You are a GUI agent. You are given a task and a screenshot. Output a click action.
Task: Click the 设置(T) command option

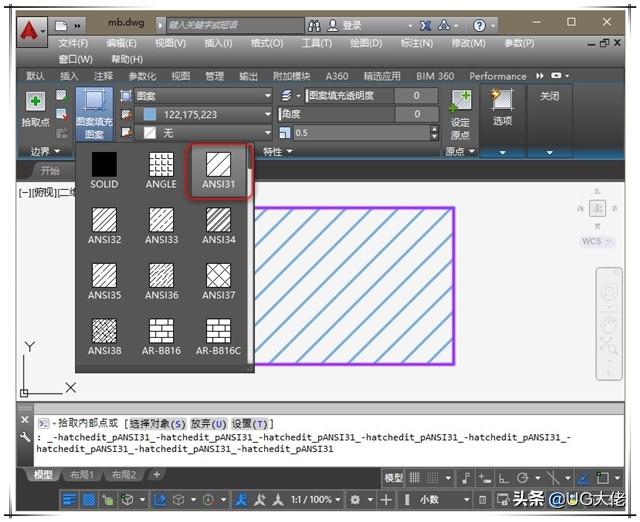(249, 424)
